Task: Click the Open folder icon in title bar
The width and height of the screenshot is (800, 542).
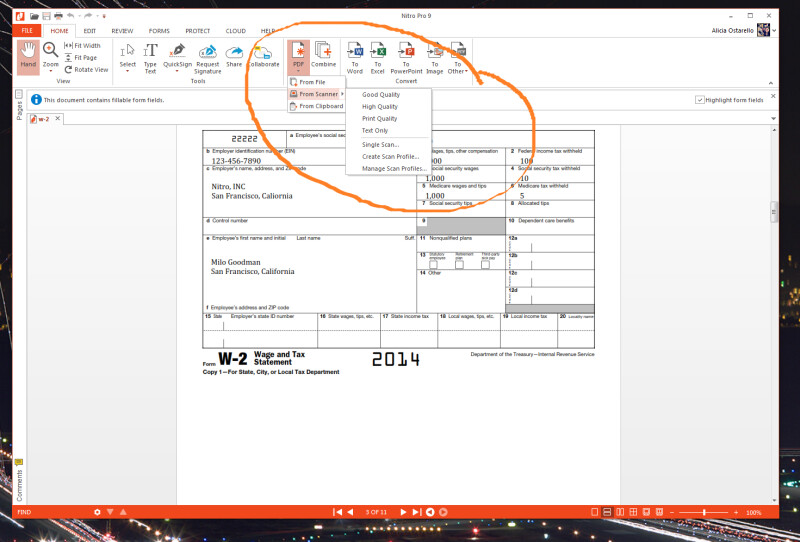Action: click(x=34, y=16)
